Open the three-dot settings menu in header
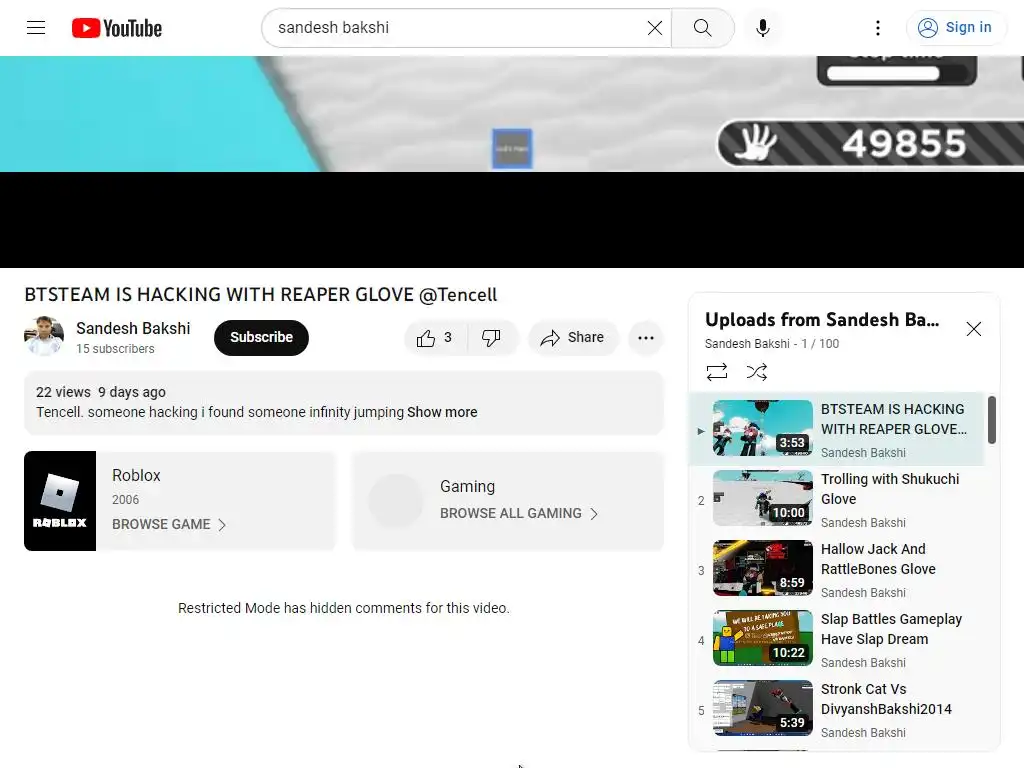This screenshot has width=1024, height=768. click(878, 27)
